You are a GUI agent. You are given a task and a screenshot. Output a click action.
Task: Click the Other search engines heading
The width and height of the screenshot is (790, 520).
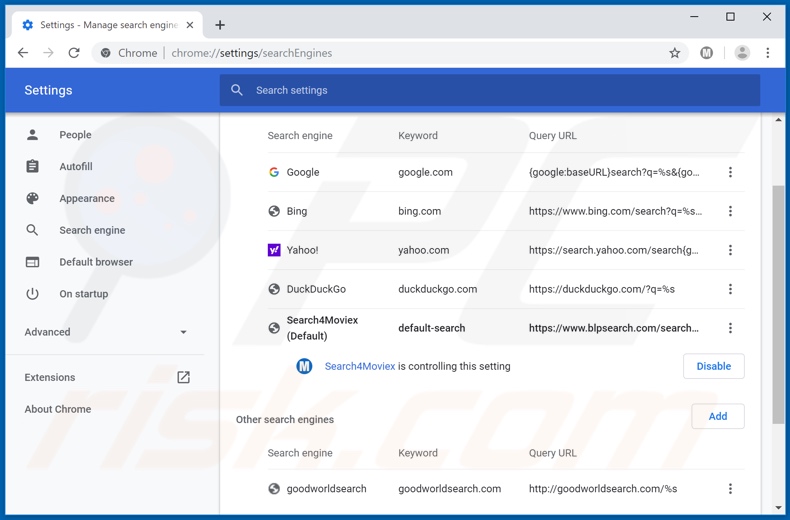[285, 419]
